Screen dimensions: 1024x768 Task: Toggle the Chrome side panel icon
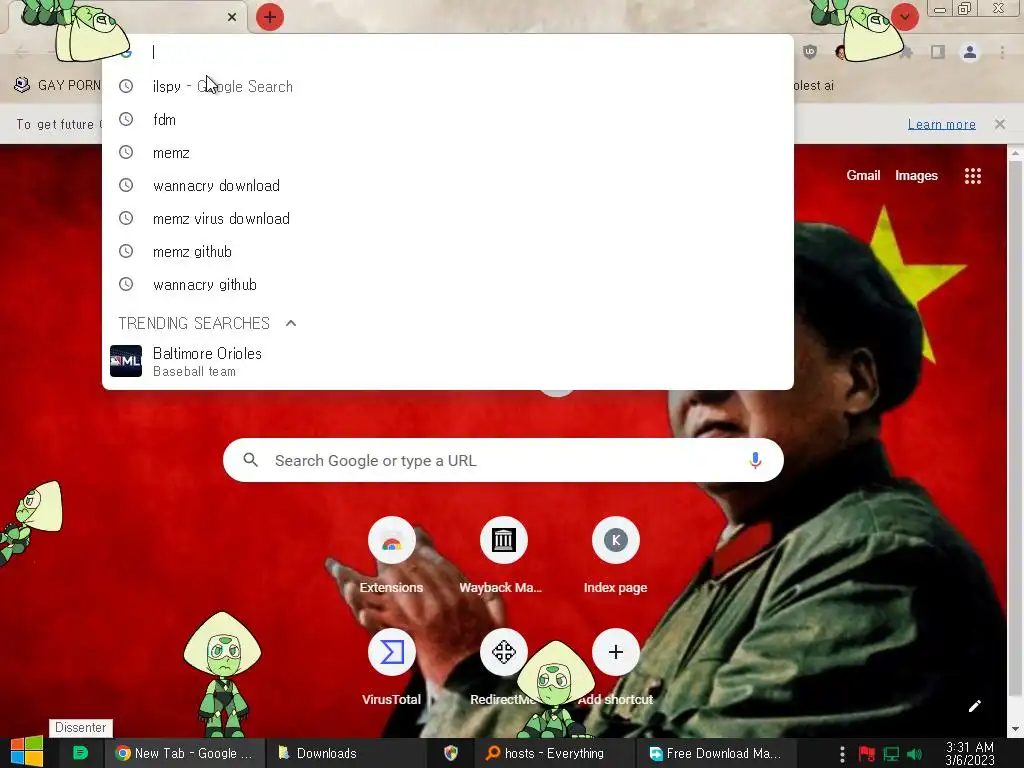[938, 52]
